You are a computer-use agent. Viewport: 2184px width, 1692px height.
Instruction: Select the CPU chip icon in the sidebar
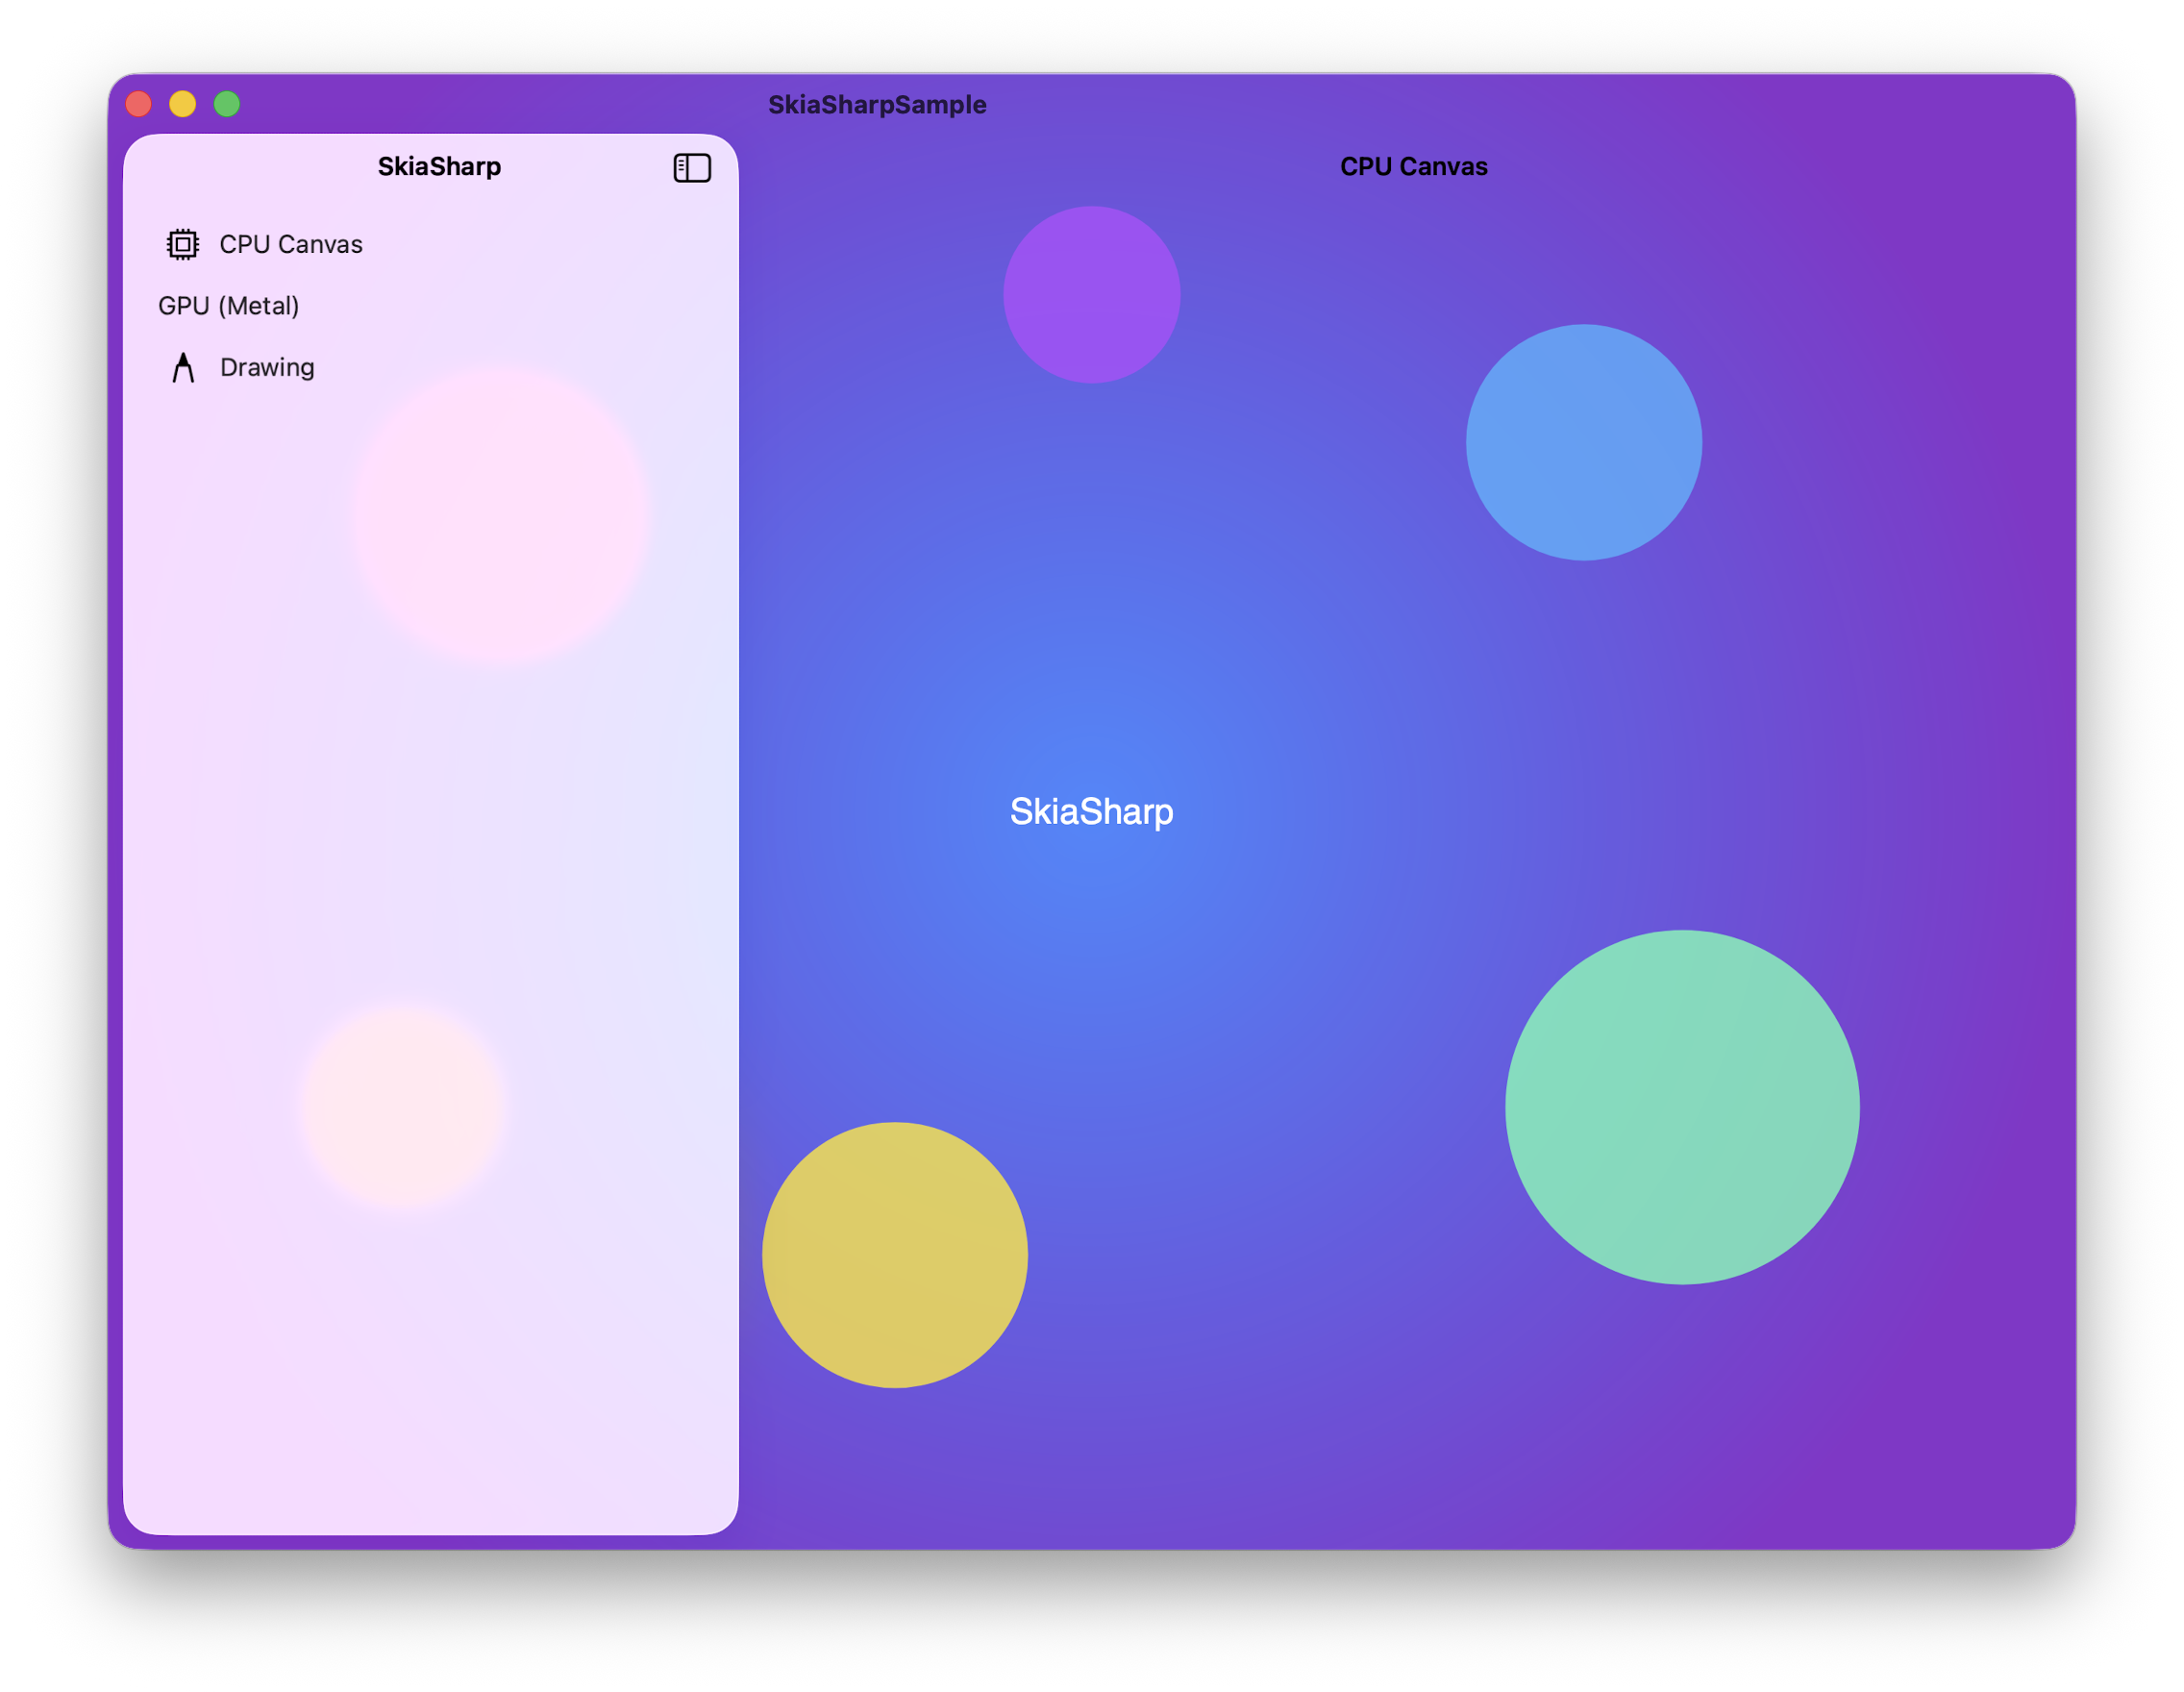click(x=183, y=244)
